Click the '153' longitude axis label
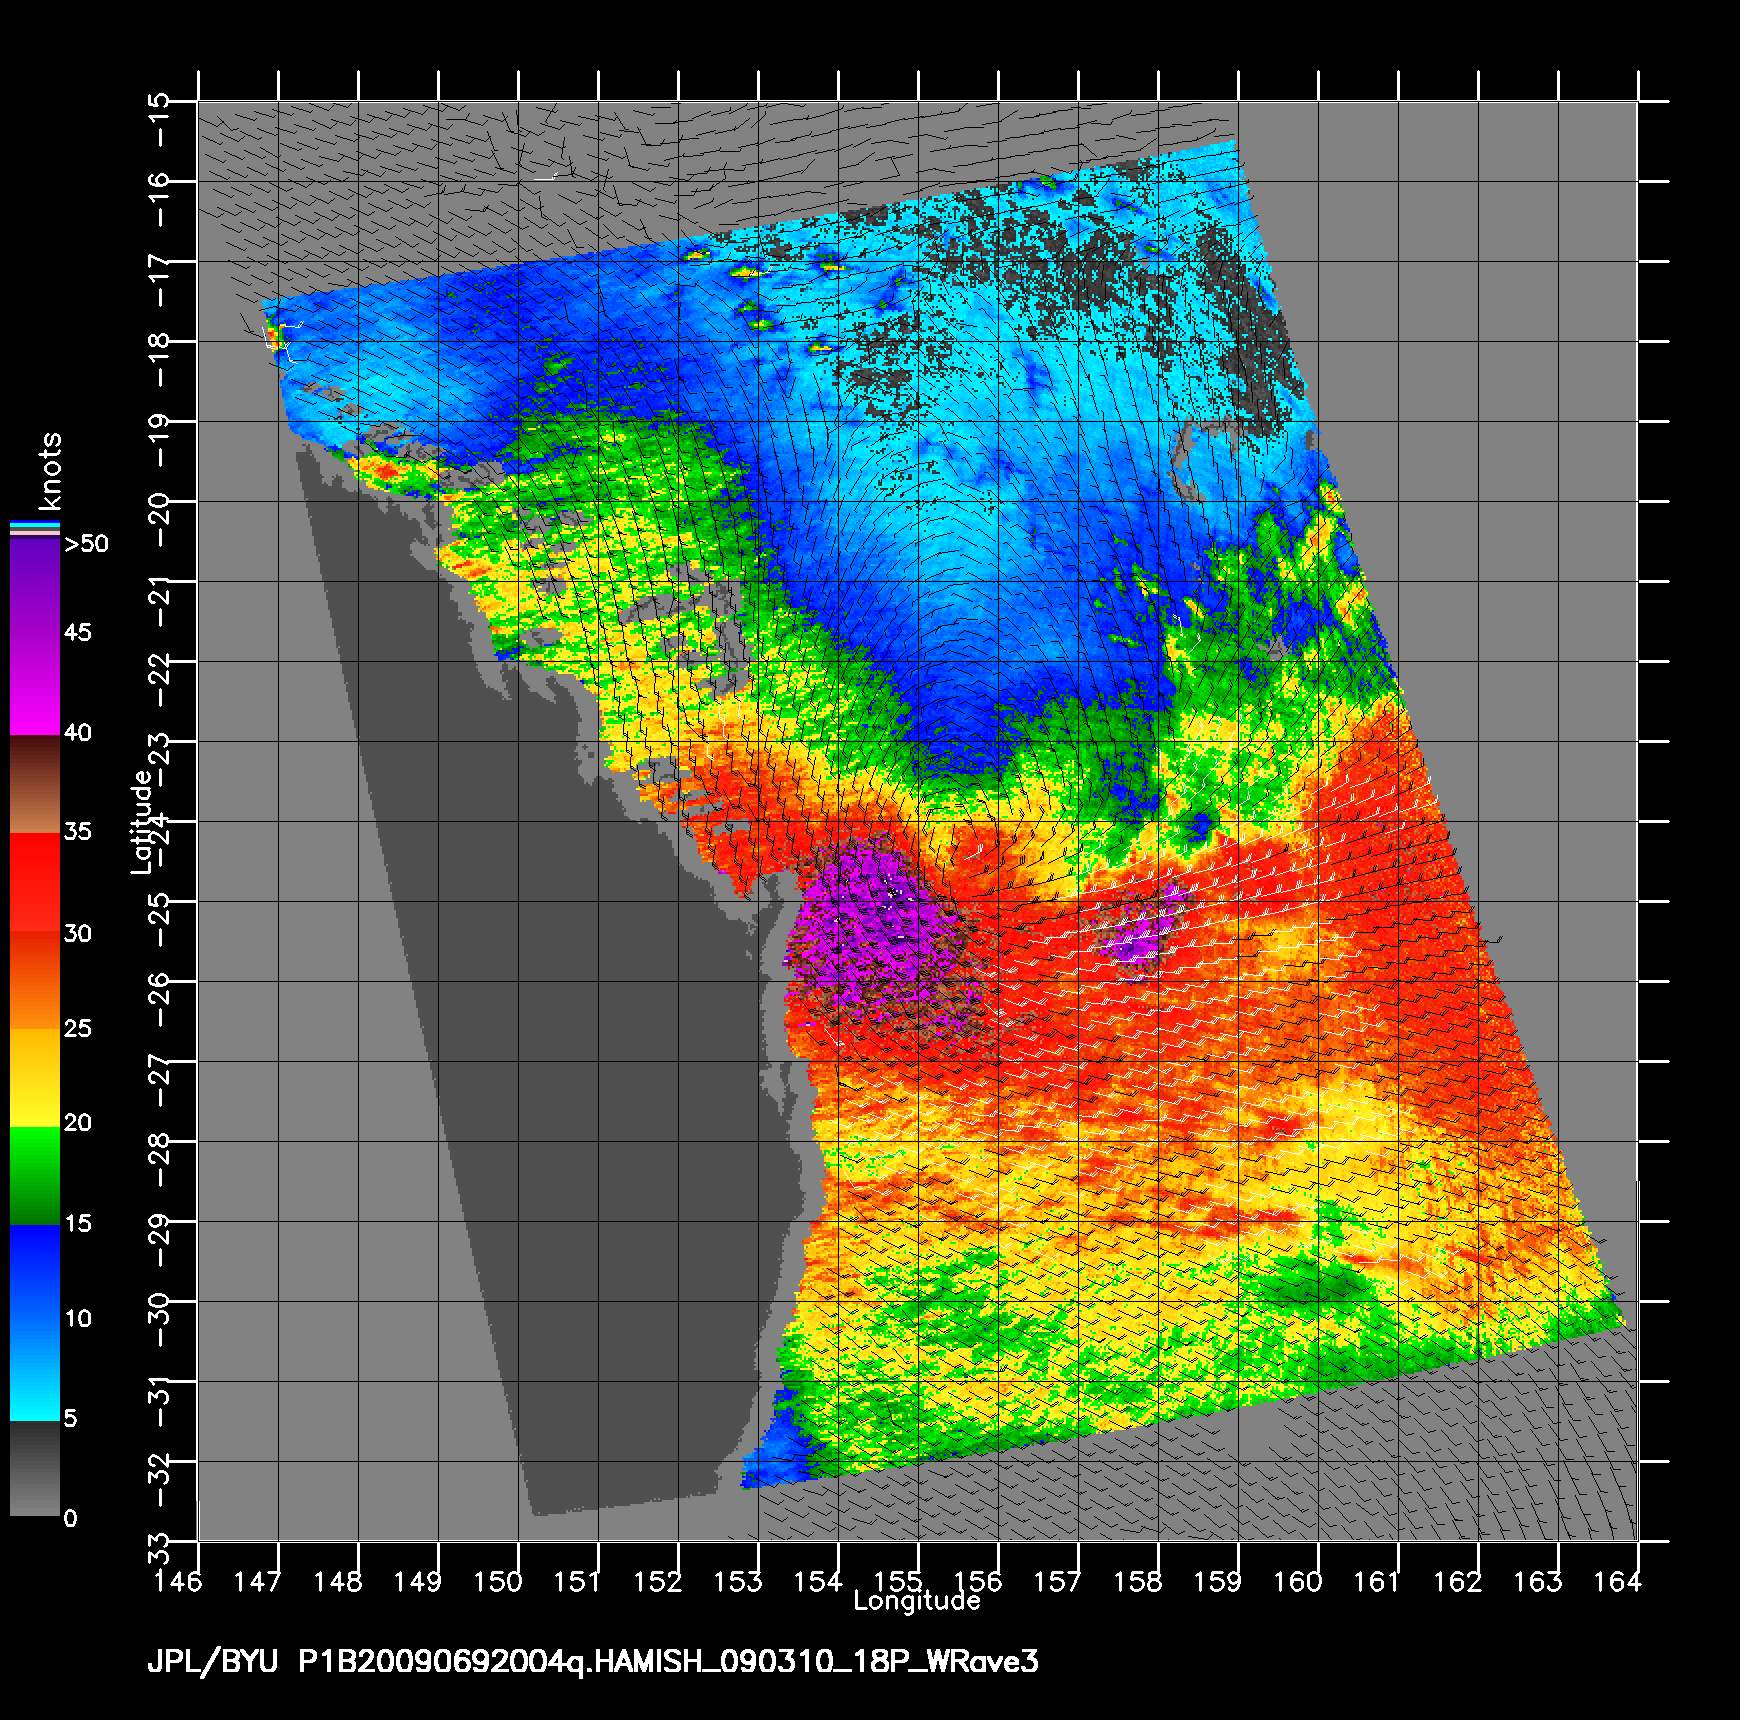Viewport: 1740px width, 1720px height. pyautogui.click(x=738, y=1581)
